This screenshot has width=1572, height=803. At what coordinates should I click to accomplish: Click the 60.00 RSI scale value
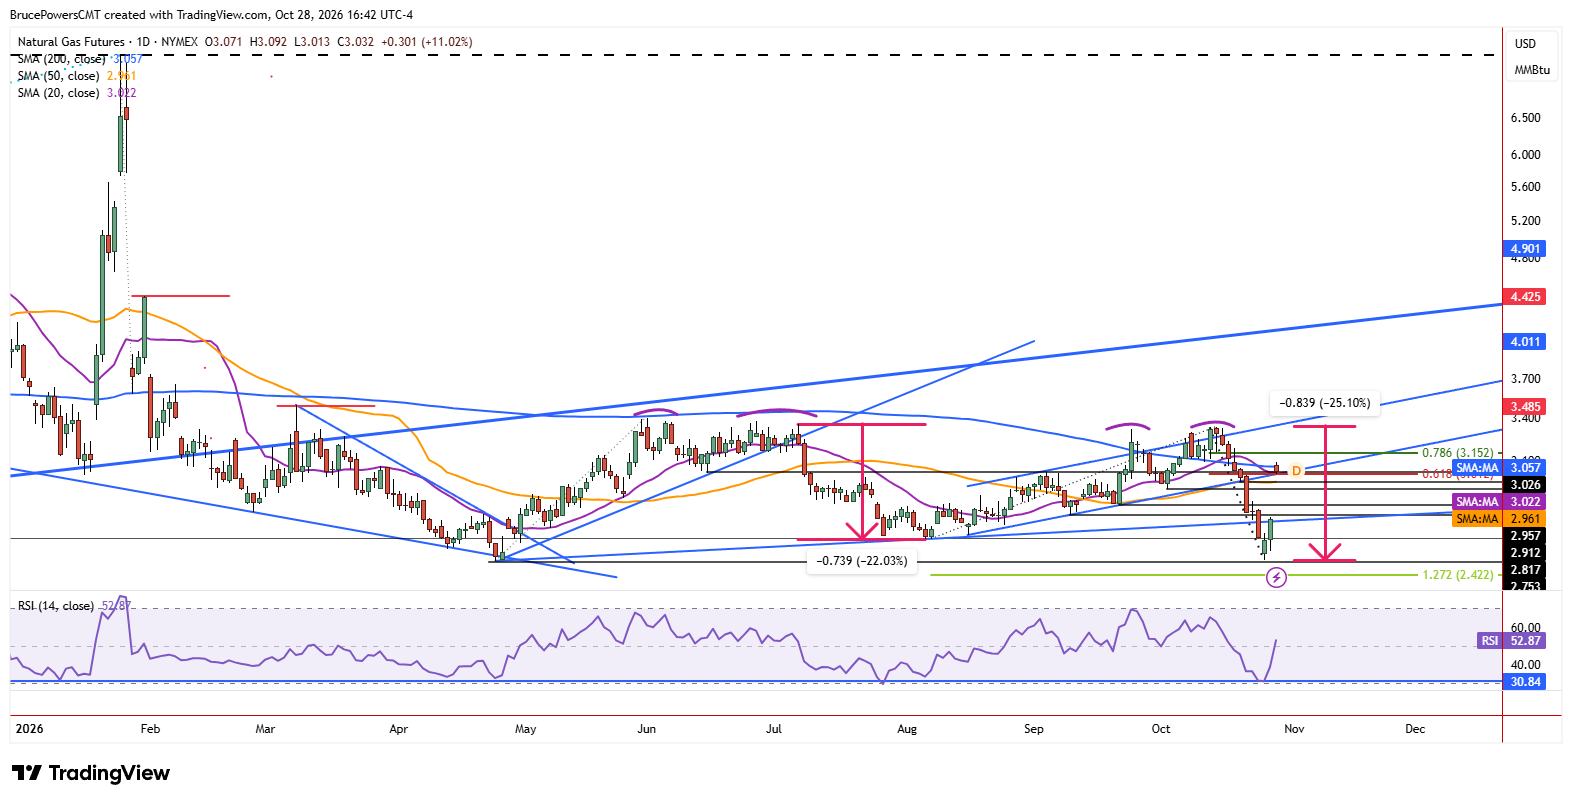(x=1525, y=628)
